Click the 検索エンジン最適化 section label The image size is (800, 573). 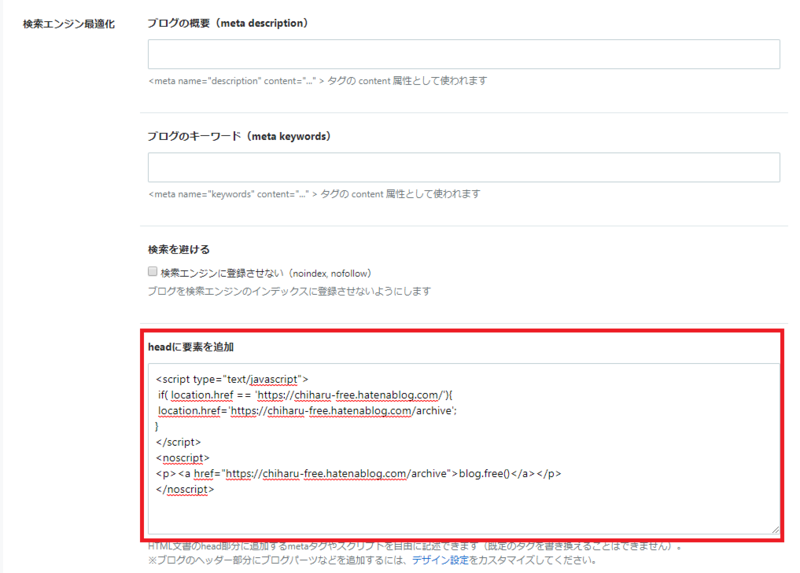[69, 24]
